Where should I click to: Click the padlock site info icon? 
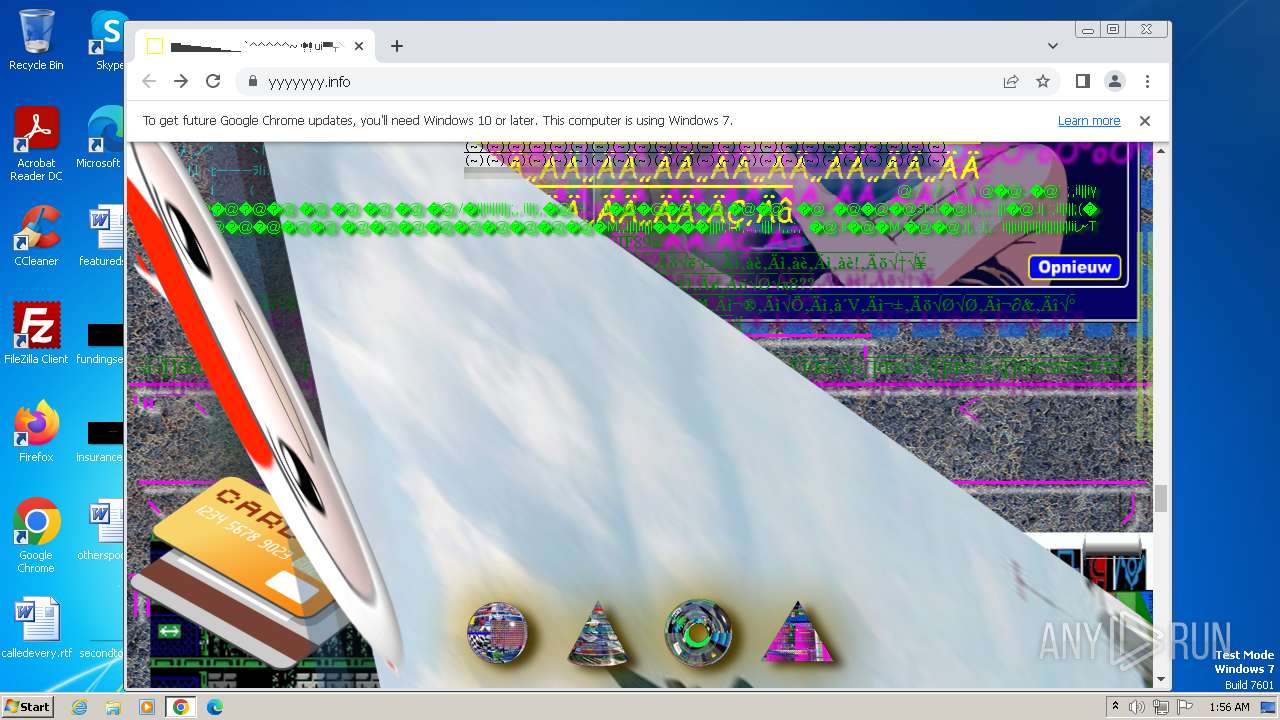[x=252, y=82]
